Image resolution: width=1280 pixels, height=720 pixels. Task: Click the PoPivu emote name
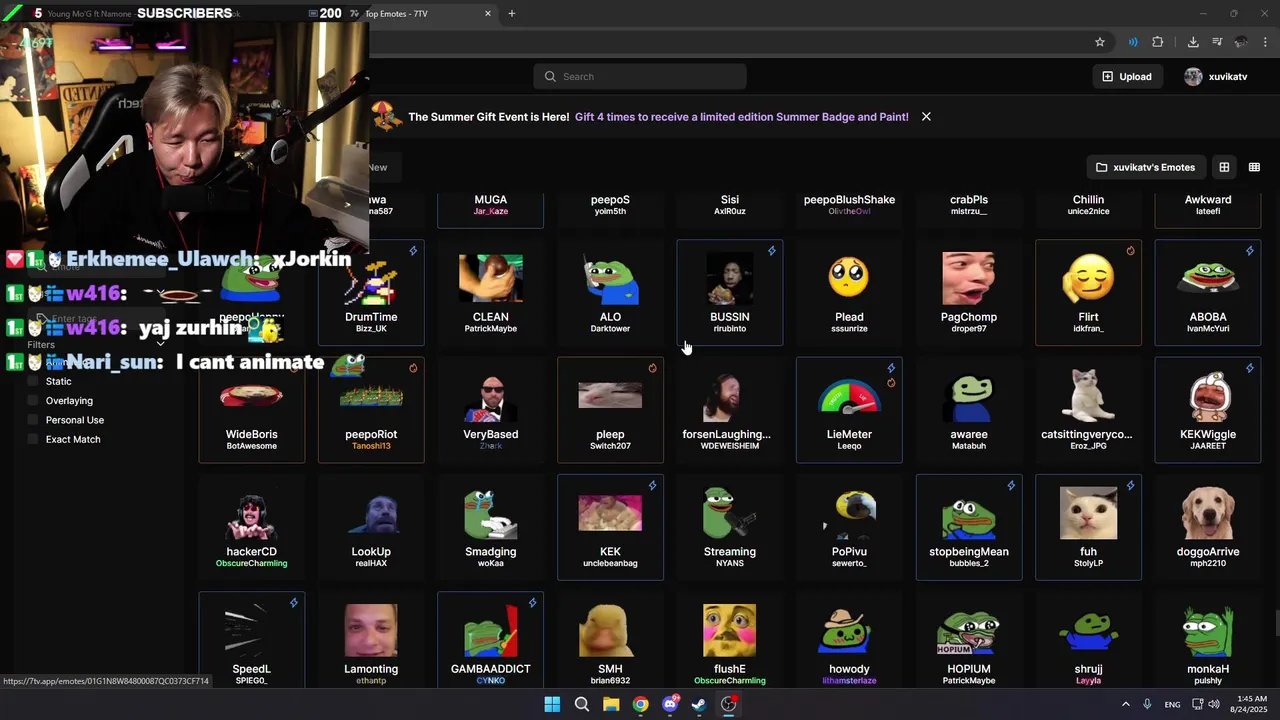(849, 552)
